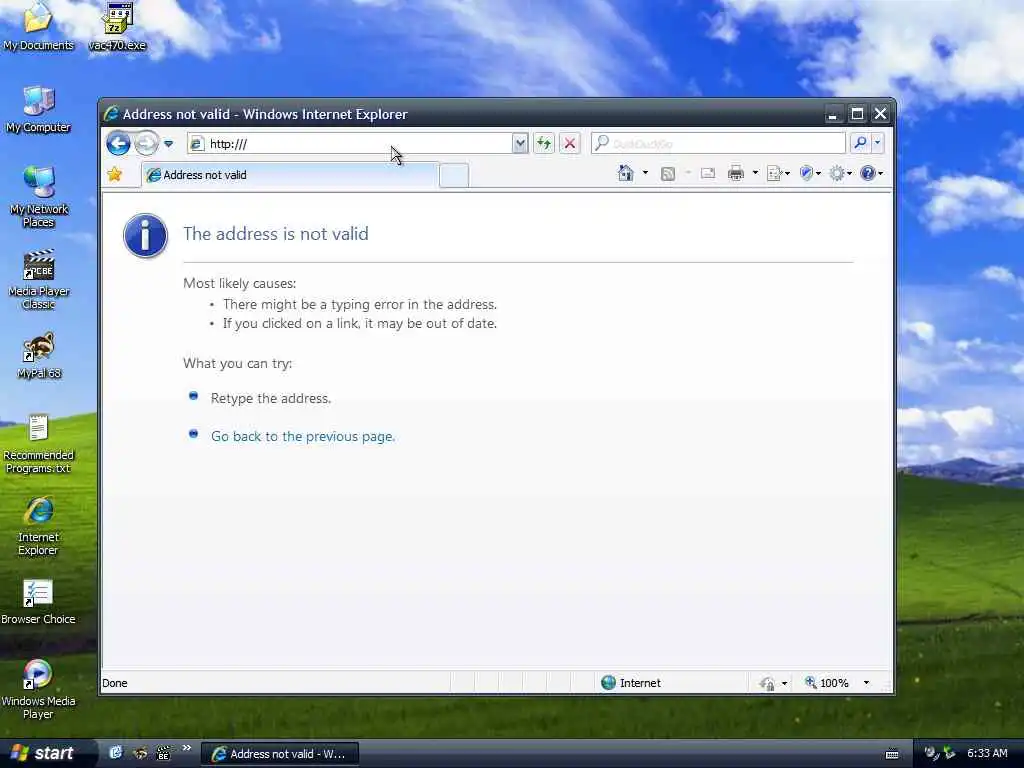Click the Protected mode lock icon in status bar

[767, 683]
